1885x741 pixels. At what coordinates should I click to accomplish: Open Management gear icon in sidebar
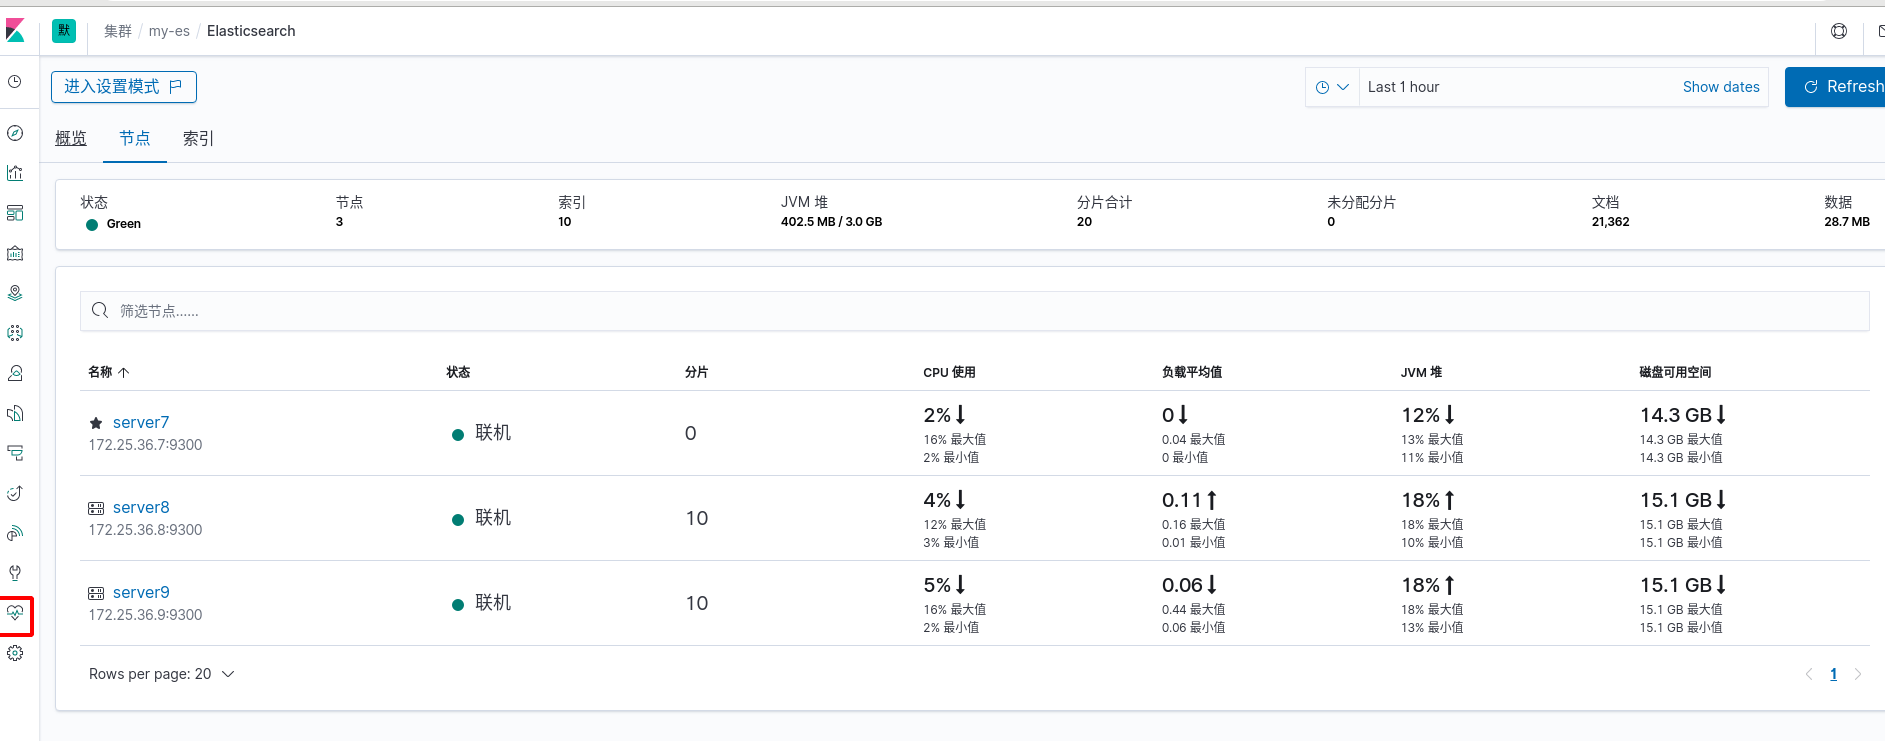[x=15, y=653]
